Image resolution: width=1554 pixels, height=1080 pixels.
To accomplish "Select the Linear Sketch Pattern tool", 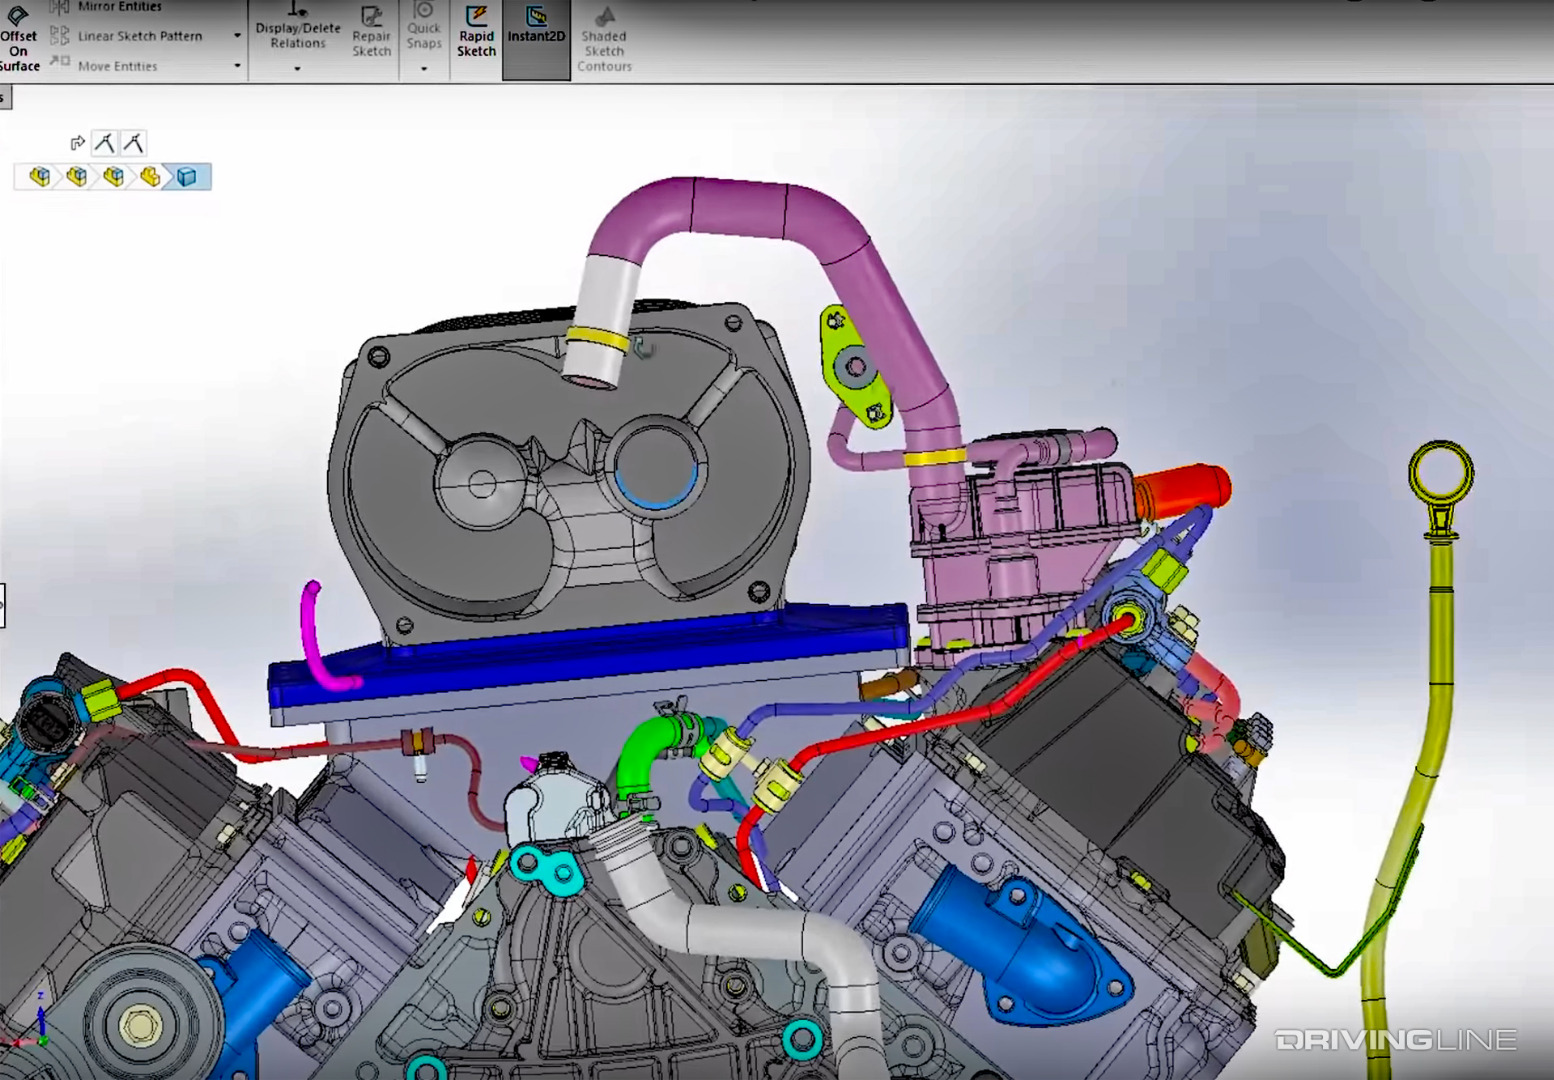I will pos(140,35).
